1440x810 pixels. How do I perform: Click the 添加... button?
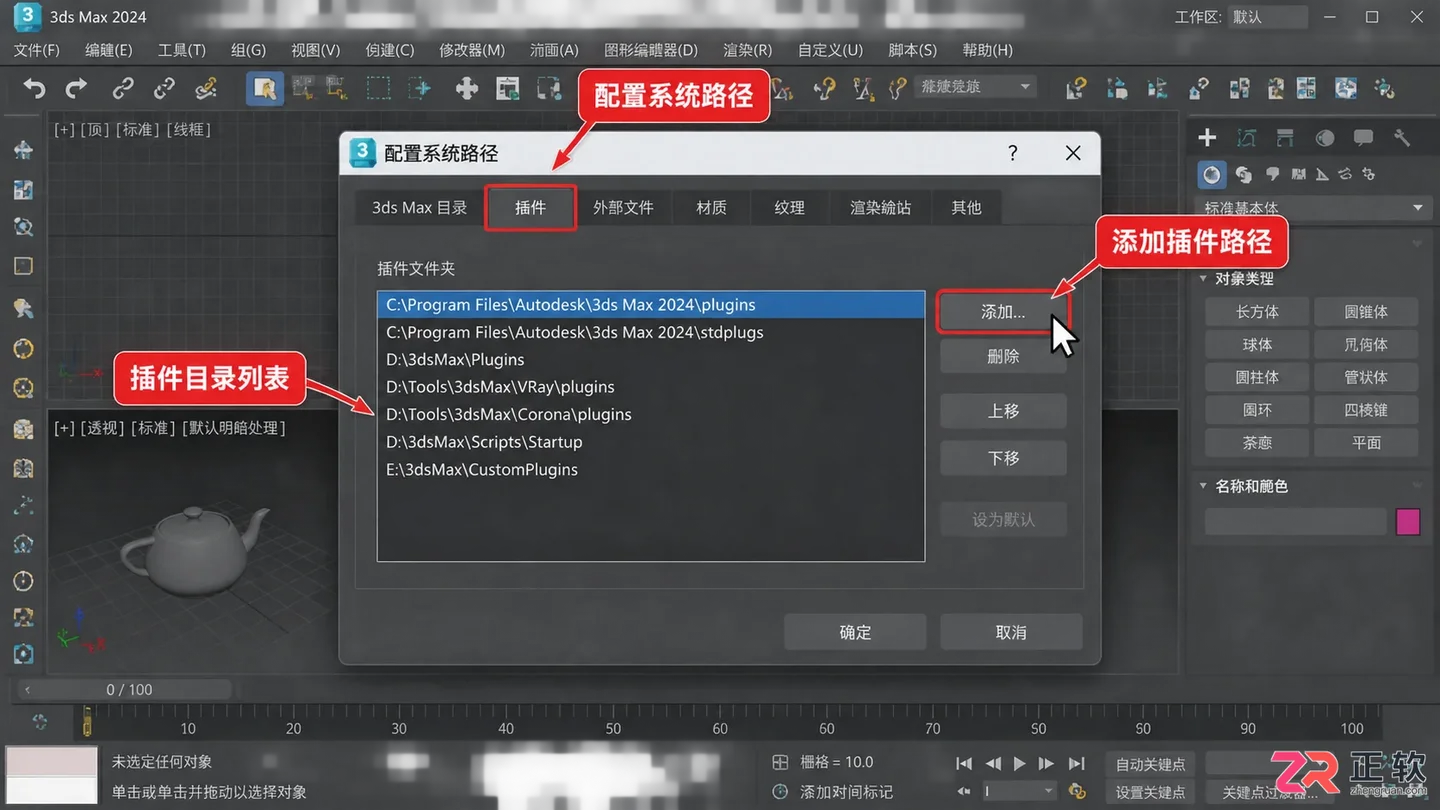[x=1003, y=312]
